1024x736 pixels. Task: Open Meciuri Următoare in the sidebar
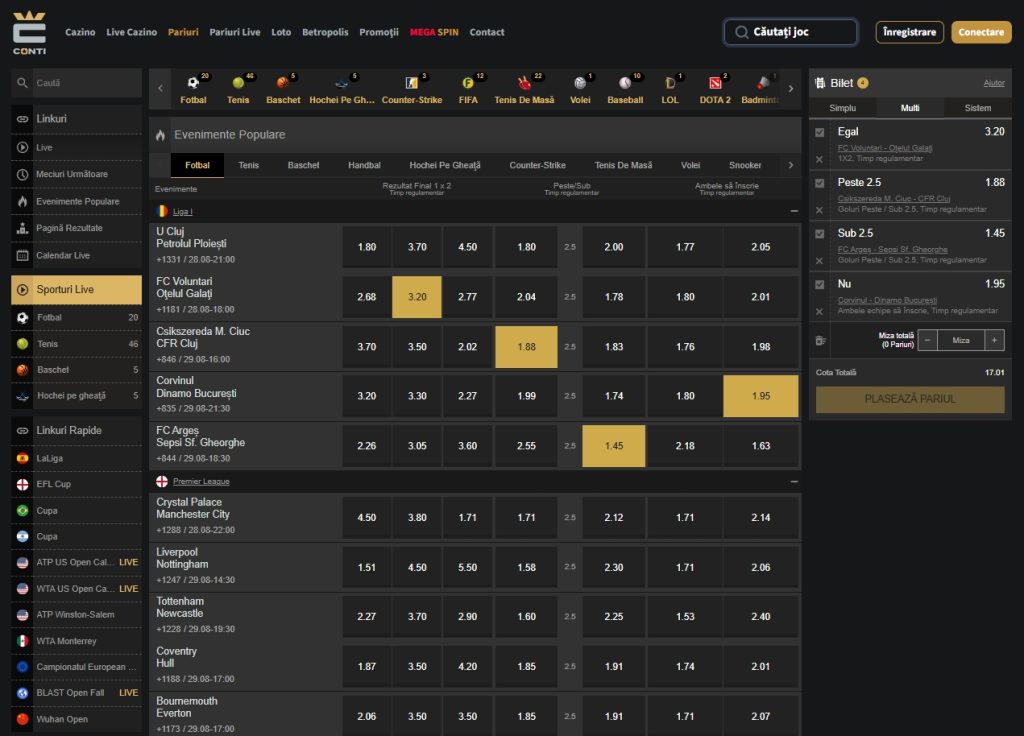(76, 174)
